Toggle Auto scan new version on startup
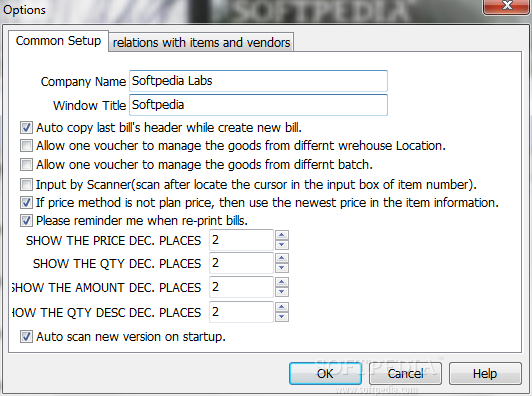532x396 pixels. (x=26, y=337)
